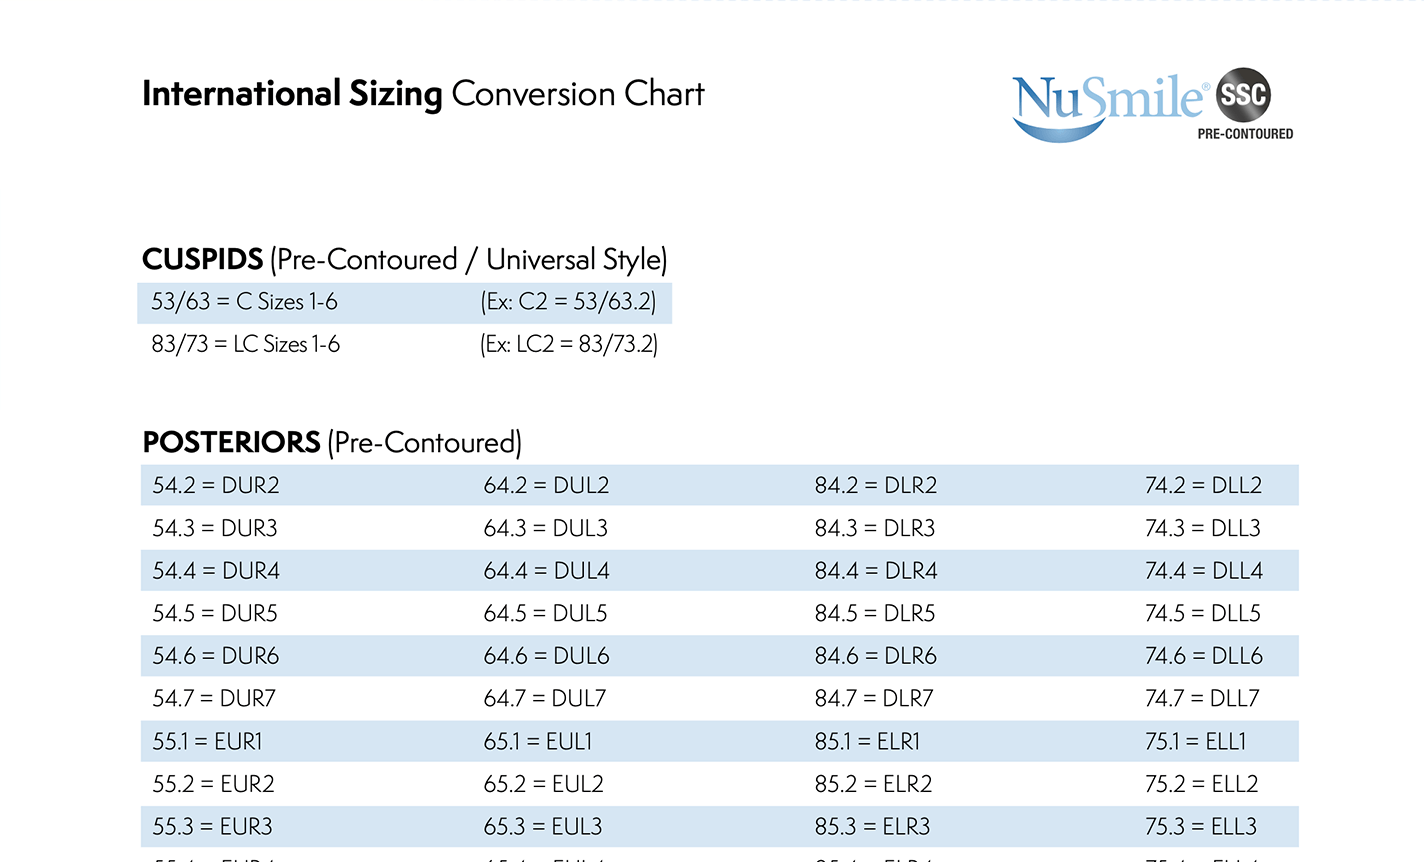
Task: Click the 64.3 = DUL3 entry
Action: (x=546, y=528)
